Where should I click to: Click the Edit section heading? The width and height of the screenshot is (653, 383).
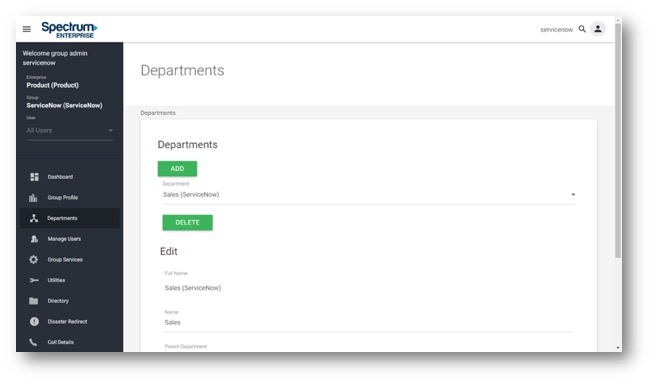(x=169, y=251)
